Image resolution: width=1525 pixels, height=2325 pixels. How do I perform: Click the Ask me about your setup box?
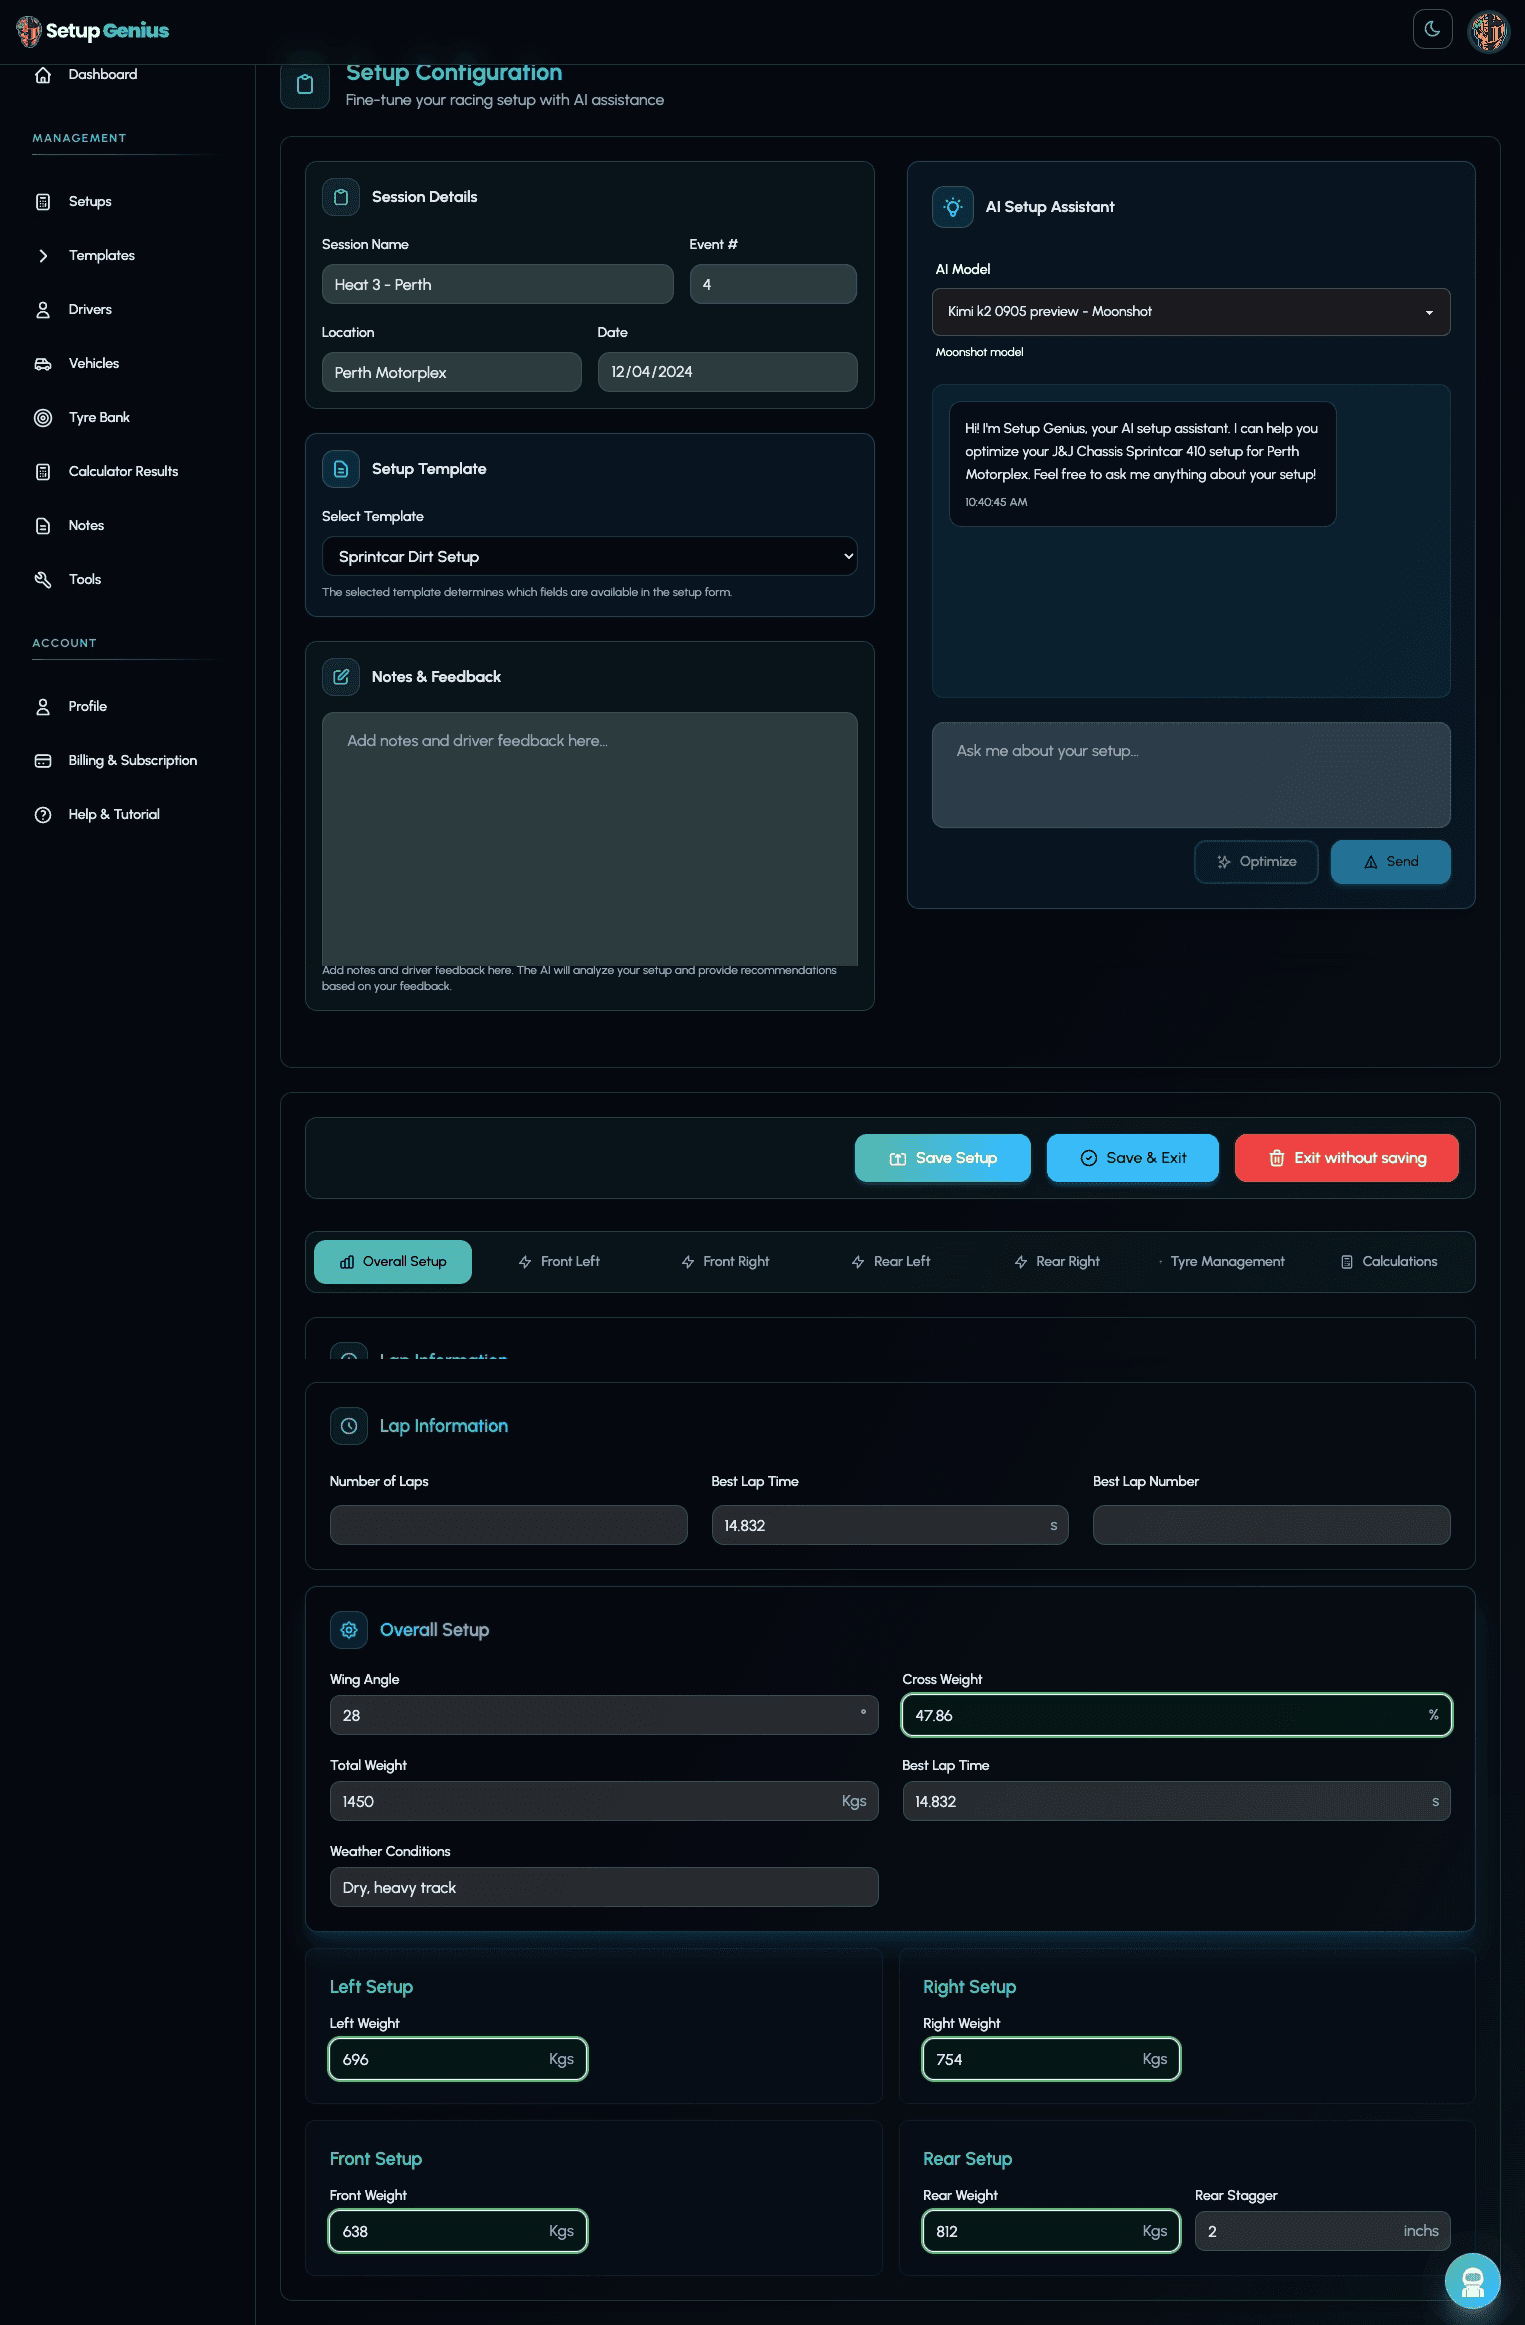(x=1190, y=775)
